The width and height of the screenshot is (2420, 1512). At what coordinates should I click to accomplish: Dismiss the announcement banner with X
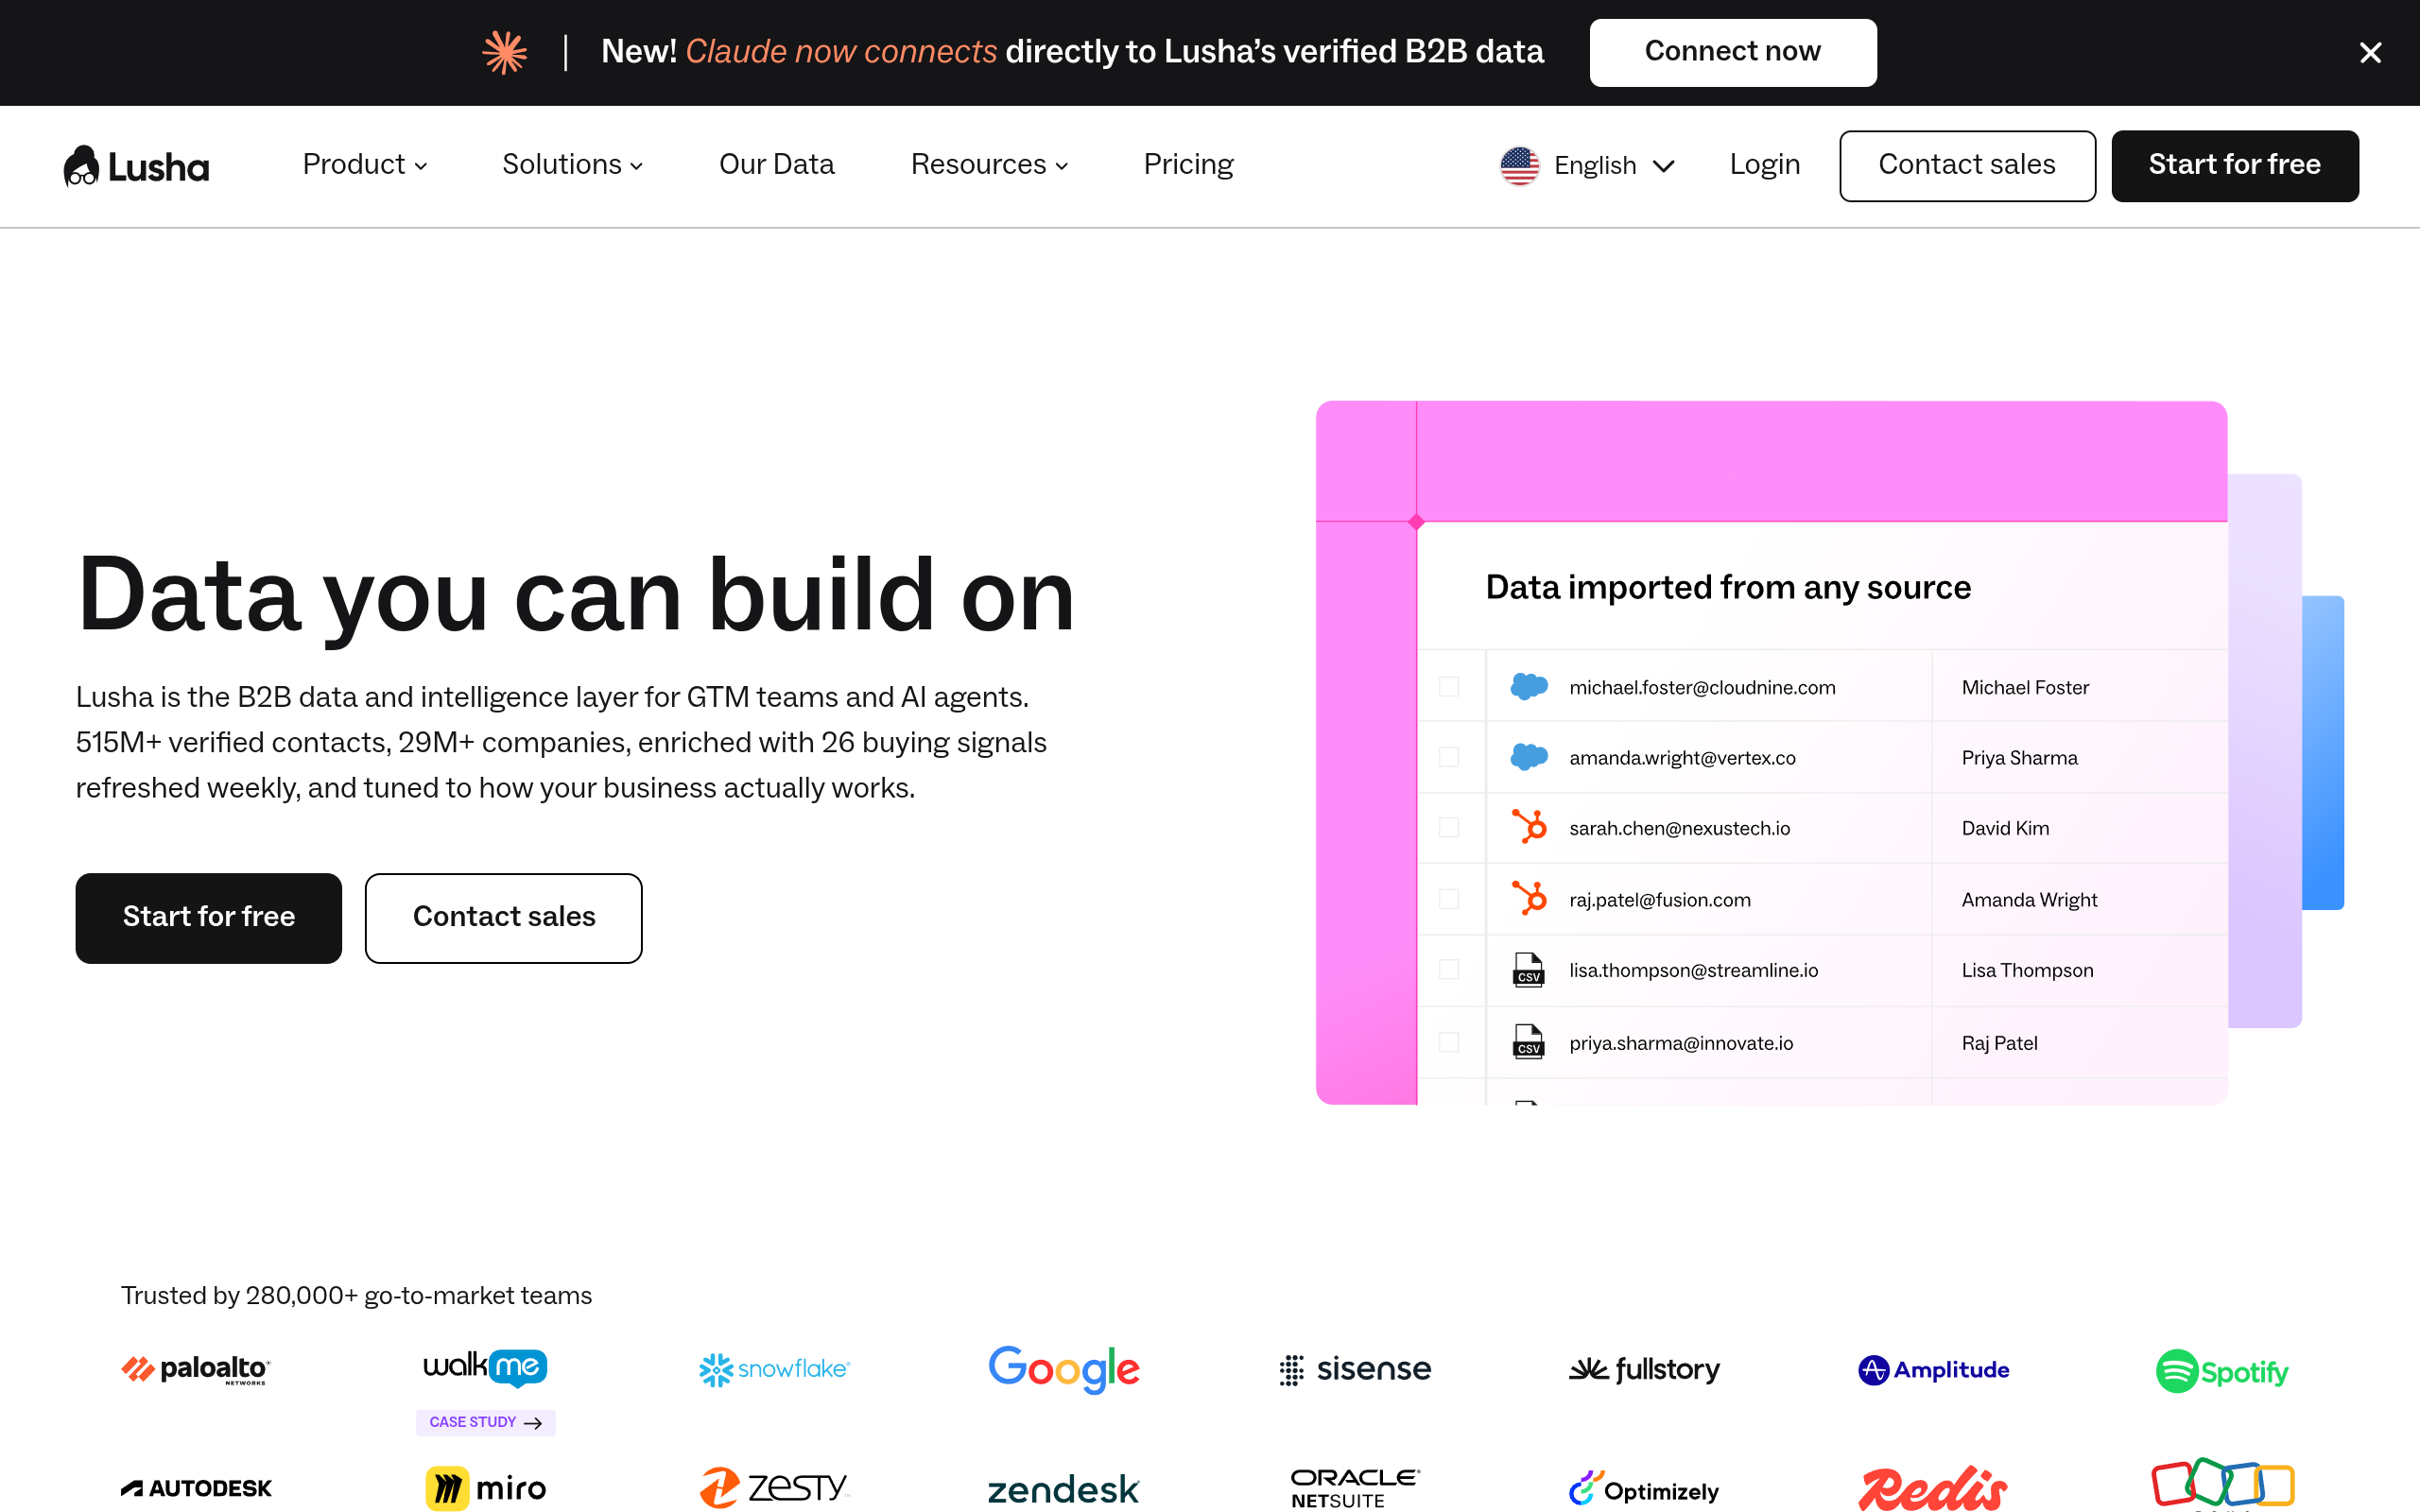pos(2370,53)
